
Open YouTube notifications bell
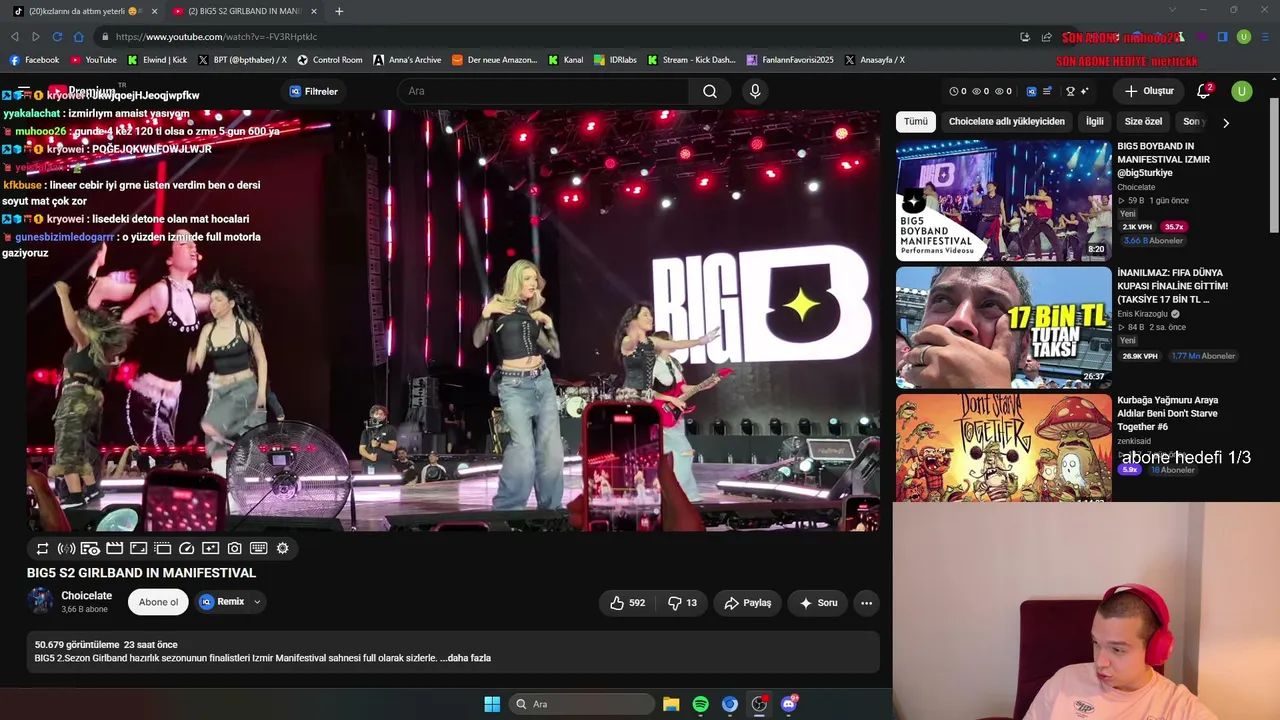click(1204, 91)
